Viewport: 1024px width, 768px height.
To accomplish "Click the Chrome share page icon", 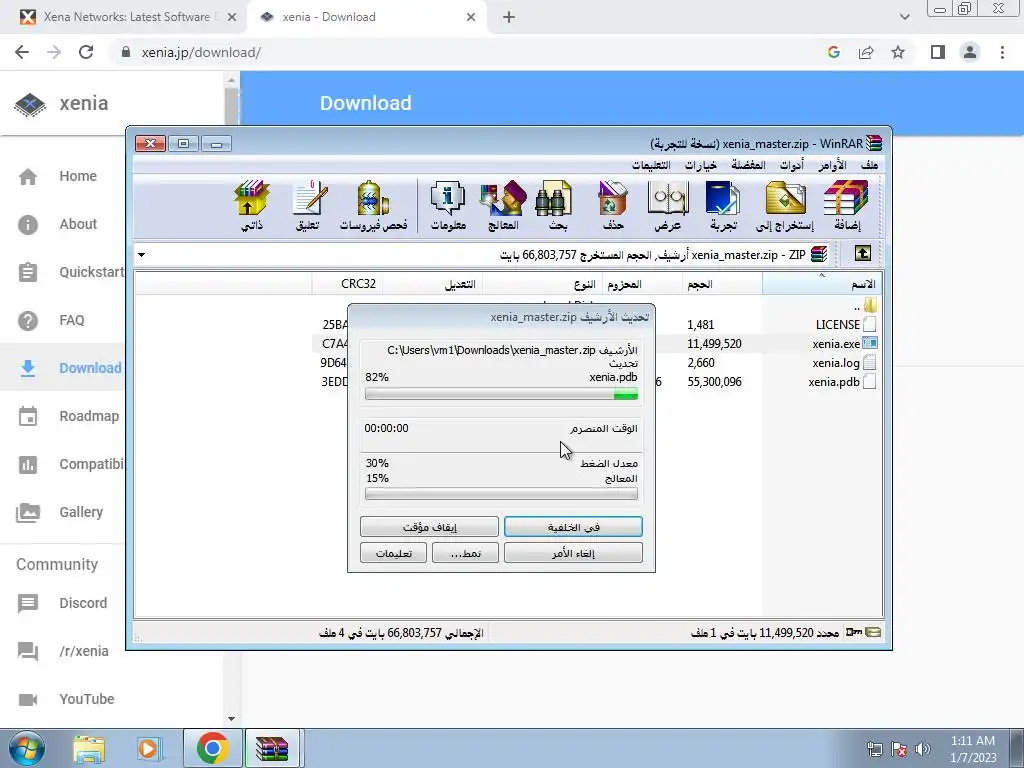I will tap(866, 52).
